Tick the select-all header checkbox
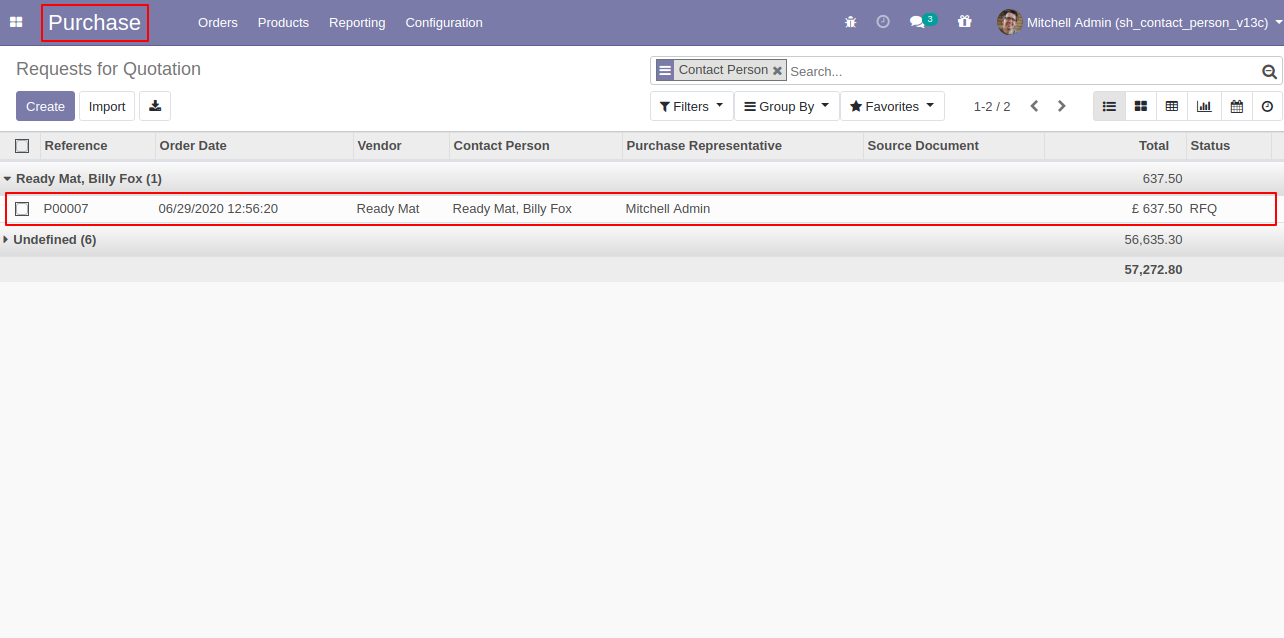1284x638 pixels. [x=22, y=146]
